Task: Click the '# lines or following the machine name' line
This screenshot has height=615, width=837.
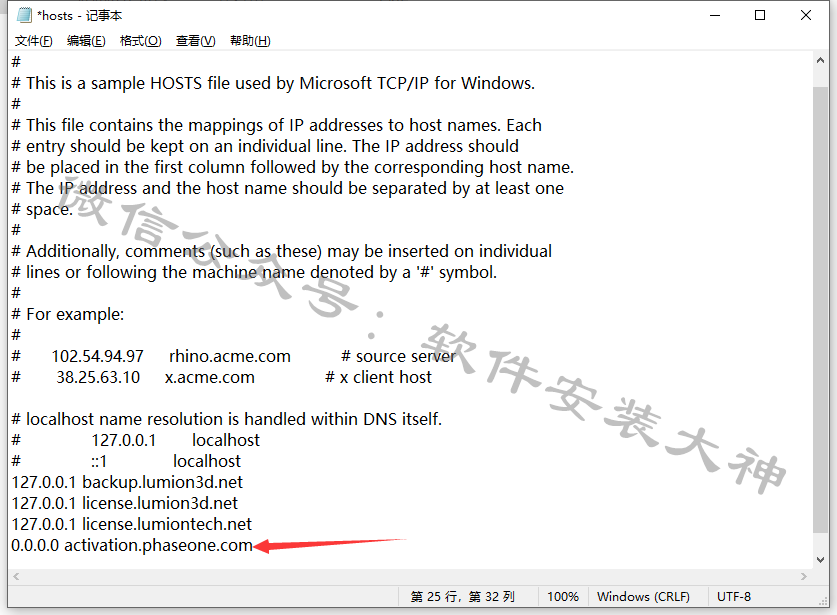Action: (254, 272)
